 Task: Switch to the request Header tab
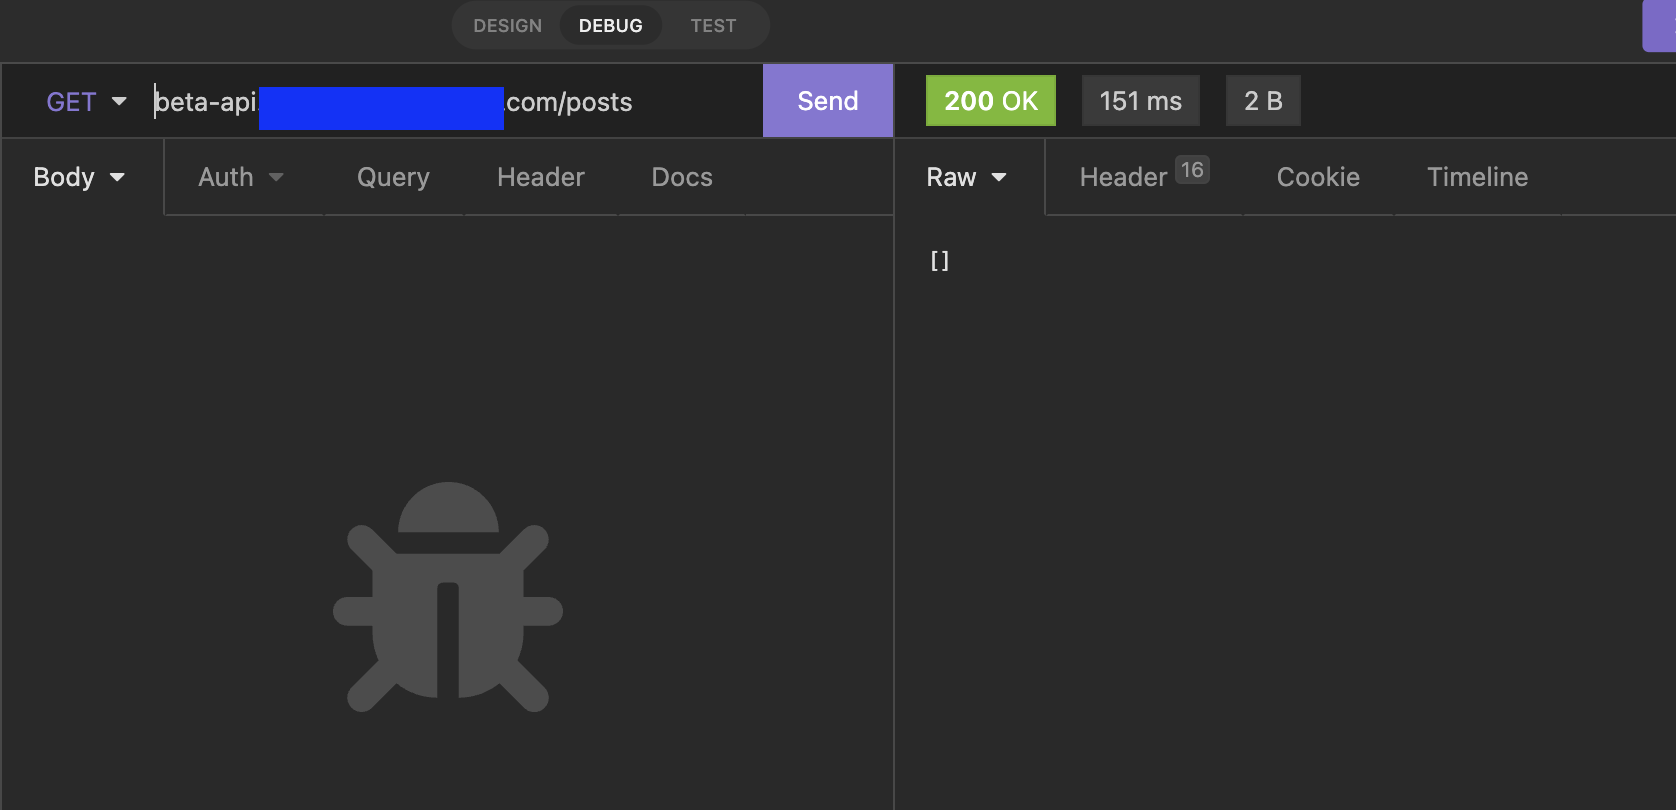[x=540, y=177]
